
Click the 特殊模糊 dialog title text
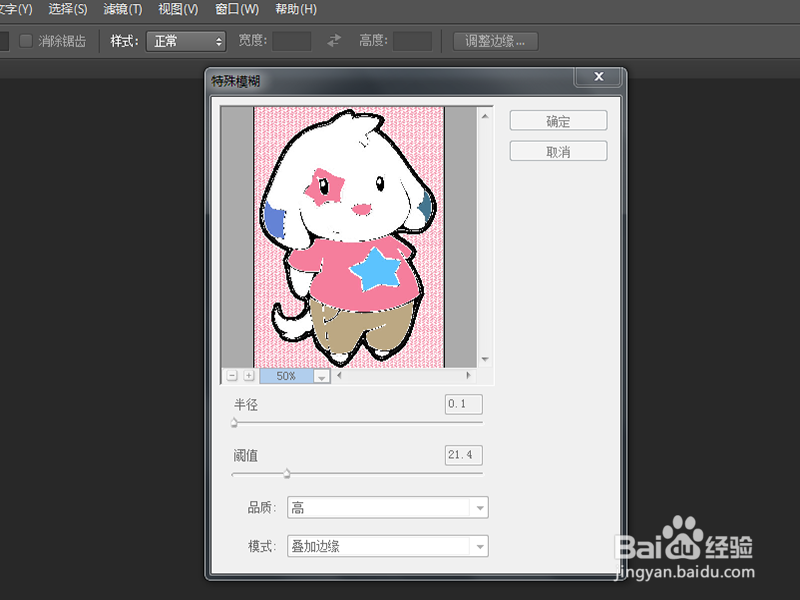click(x=236, y=81)
